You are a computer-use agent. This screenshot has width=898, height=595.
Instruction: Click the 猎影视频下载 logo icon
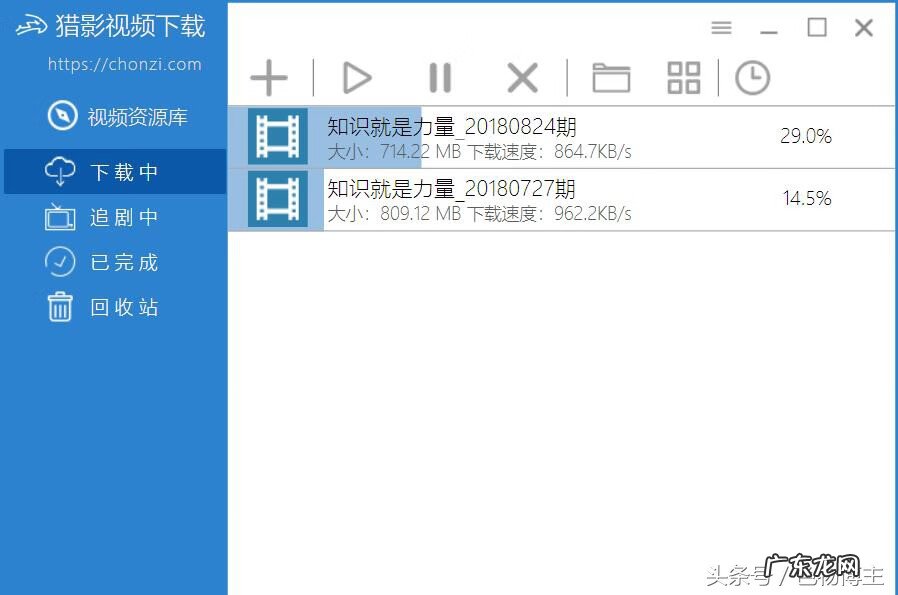[32, 27]
